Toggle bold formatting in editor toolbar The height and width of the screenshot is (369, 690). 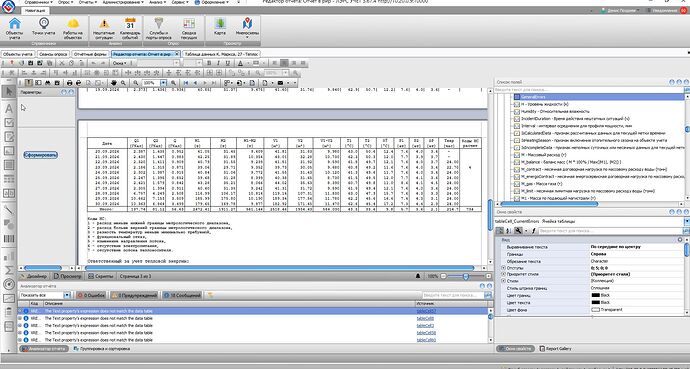[x=209, y=63]
